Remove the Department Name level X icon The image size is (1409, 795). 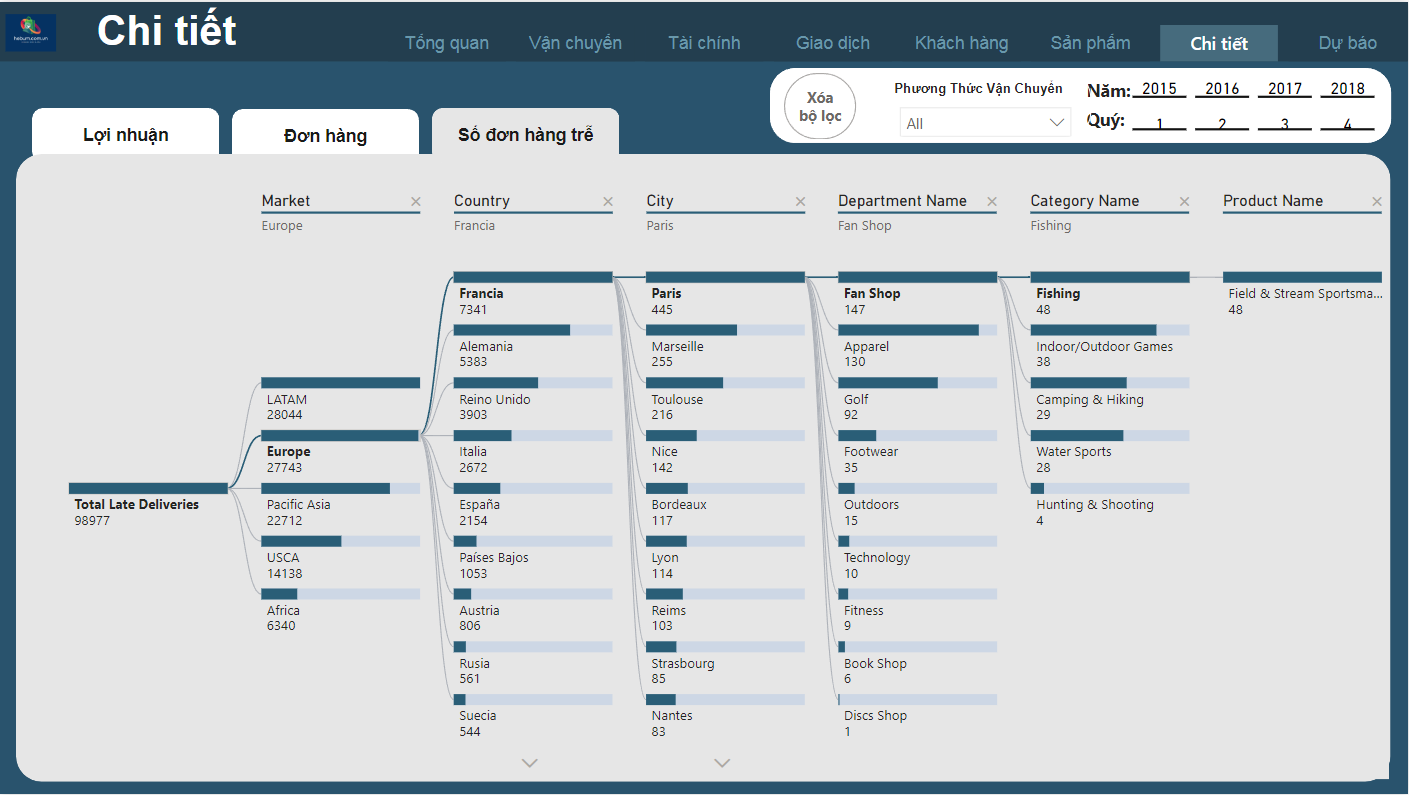pyautogui.click(x=992, y=202)
